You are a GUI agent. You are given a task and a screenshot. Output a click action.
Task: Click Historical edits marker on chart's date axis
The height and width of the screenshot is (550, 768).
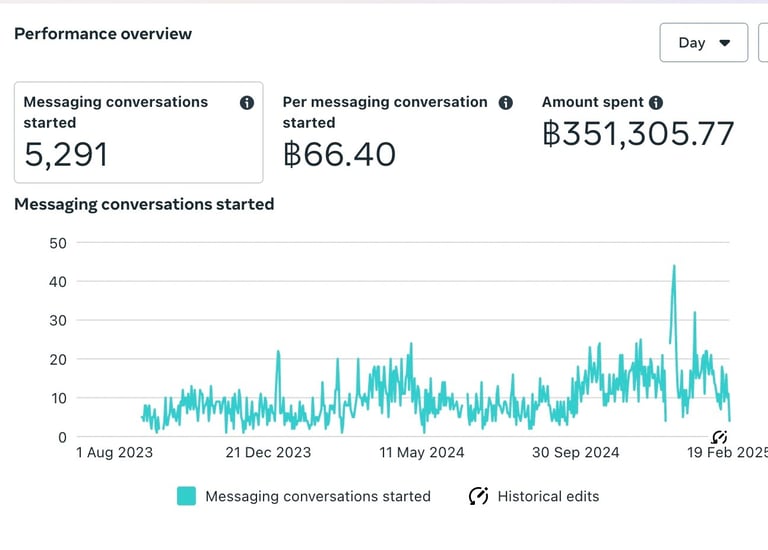click(x=719, y=436)
